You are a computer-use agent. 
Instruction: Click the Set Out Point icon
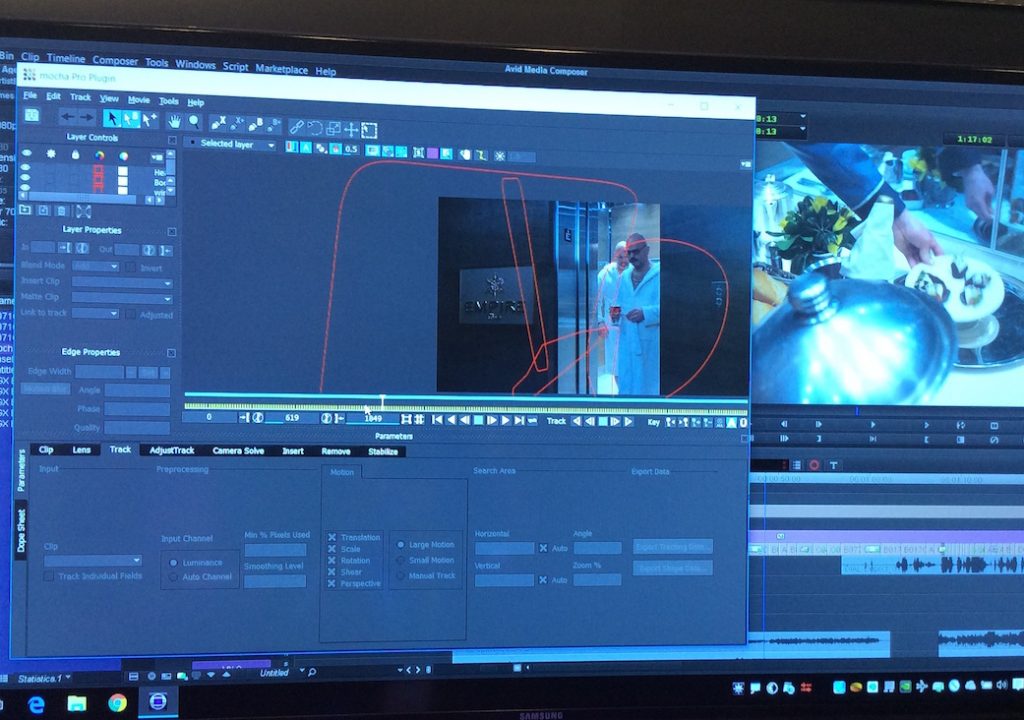[x=340, y=418]
